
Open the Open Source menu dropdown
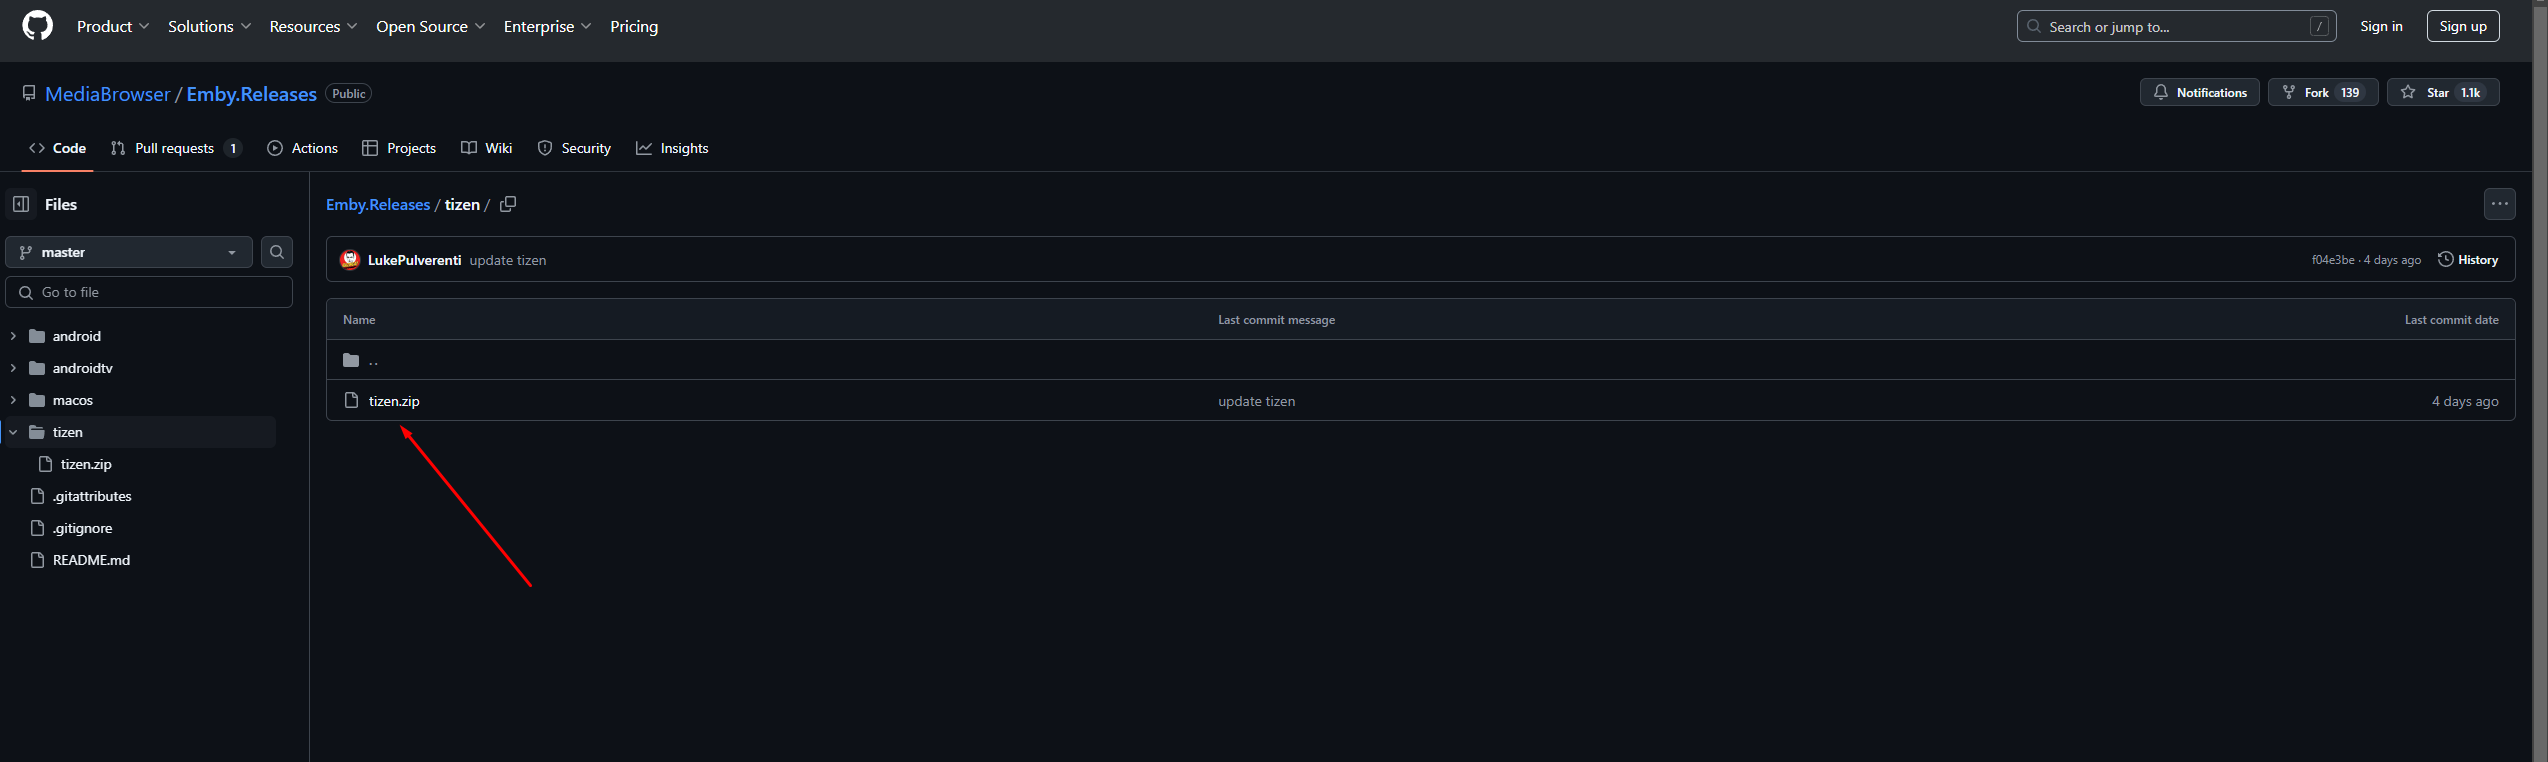click(x=430, y=26)
